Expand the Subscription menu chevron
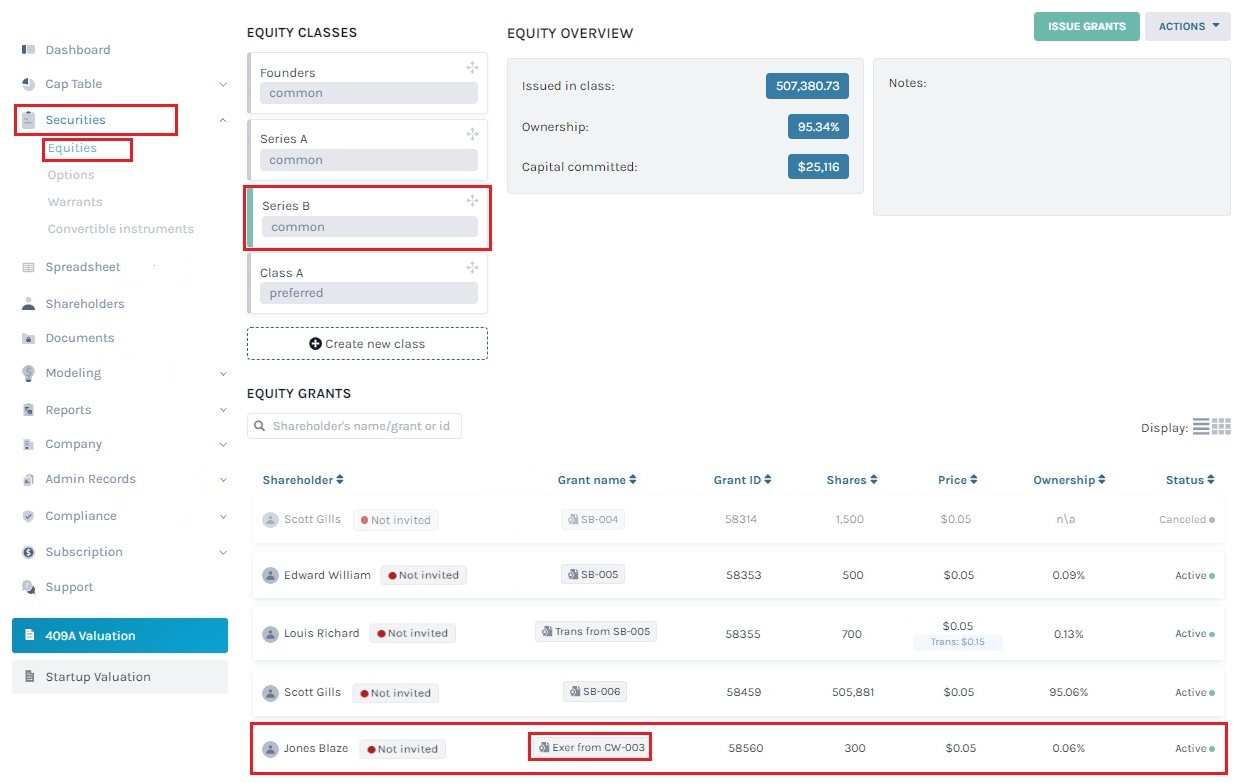1237x783 pixels. (x=222, y=552)
